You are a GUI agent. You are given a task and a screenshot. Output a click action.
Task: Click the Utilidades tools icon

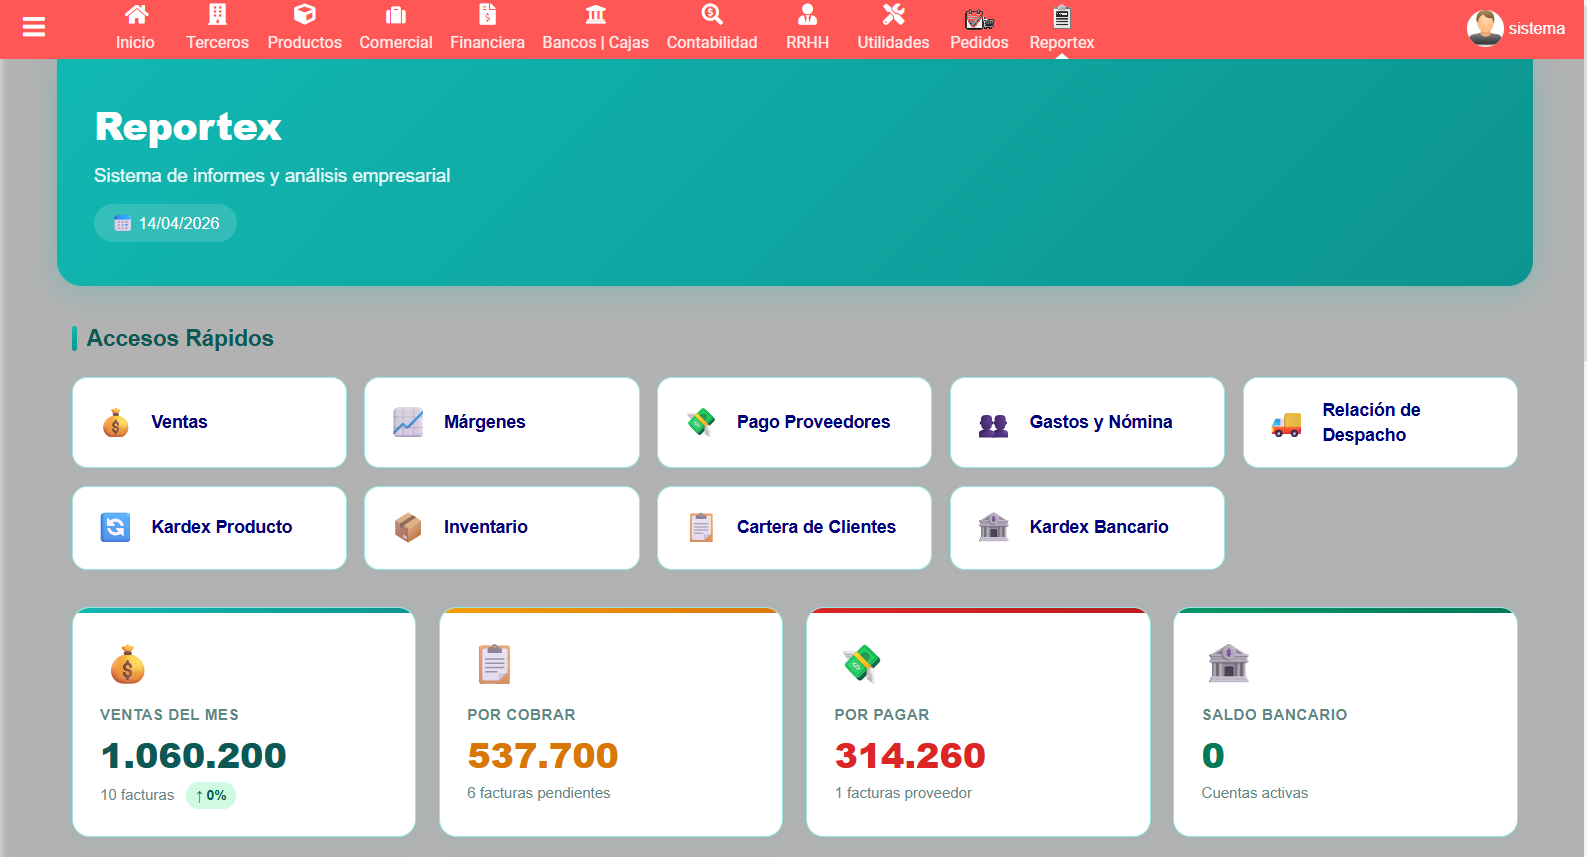pos(894,14)
